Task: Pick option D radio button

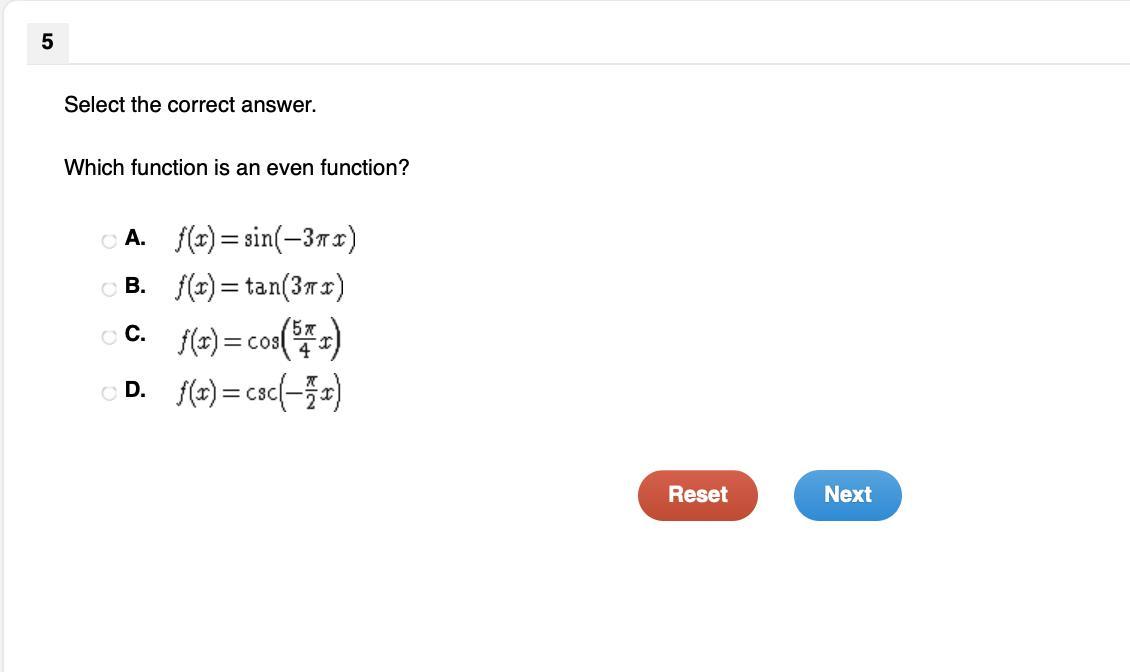Action: point(109,393)
